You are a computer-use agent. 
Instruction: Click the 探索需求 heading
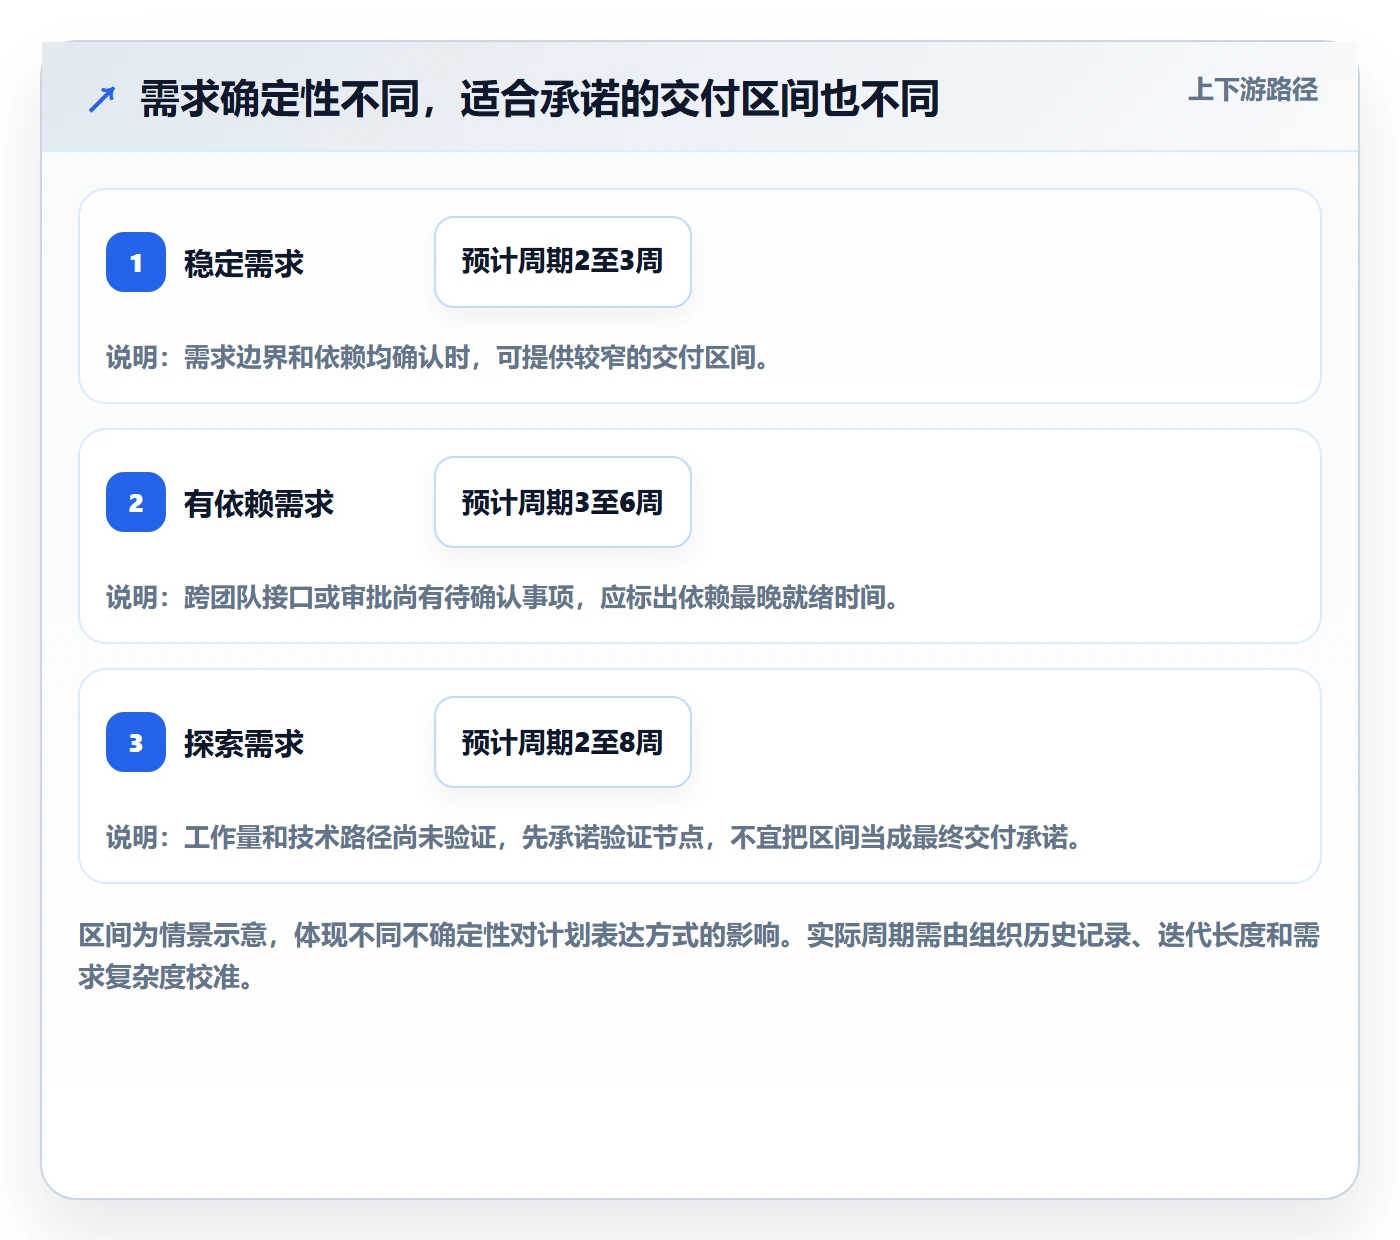click(244, 743)
